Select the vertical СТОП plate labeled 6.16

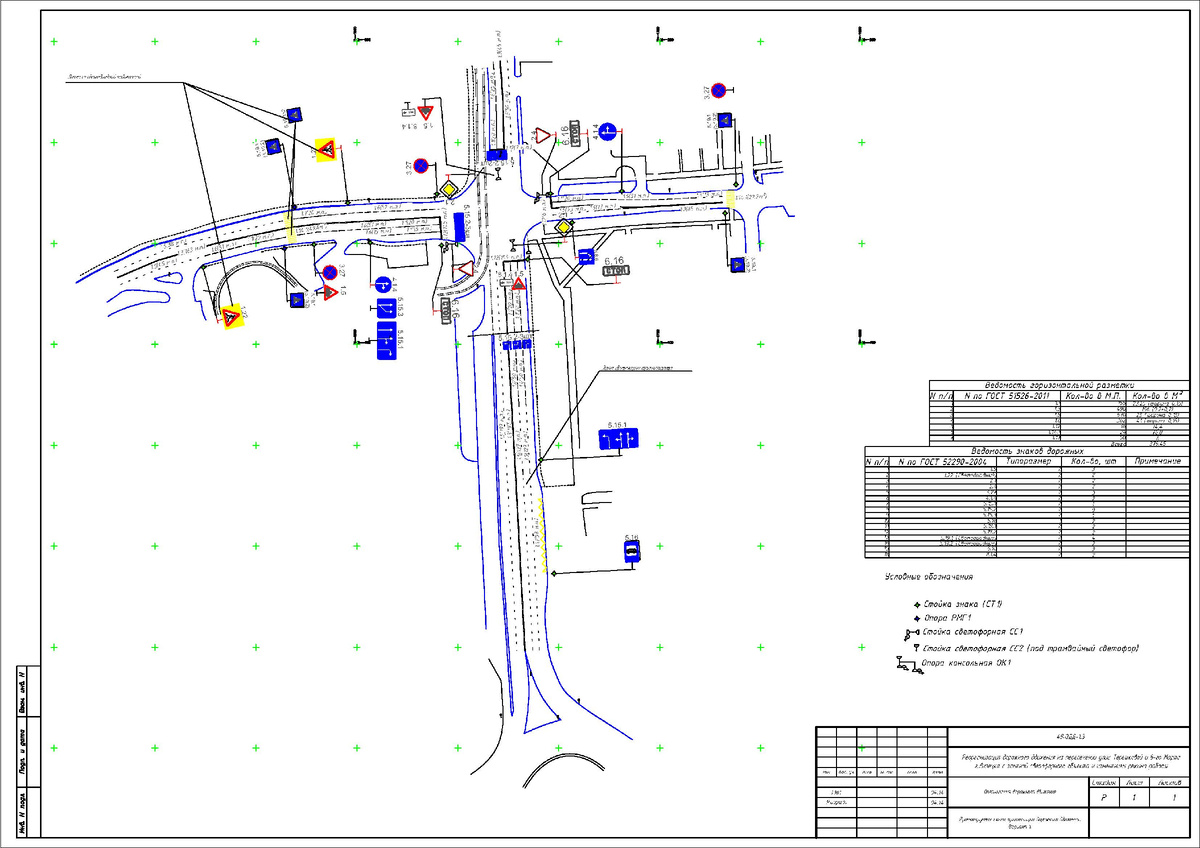pos(447,312)
